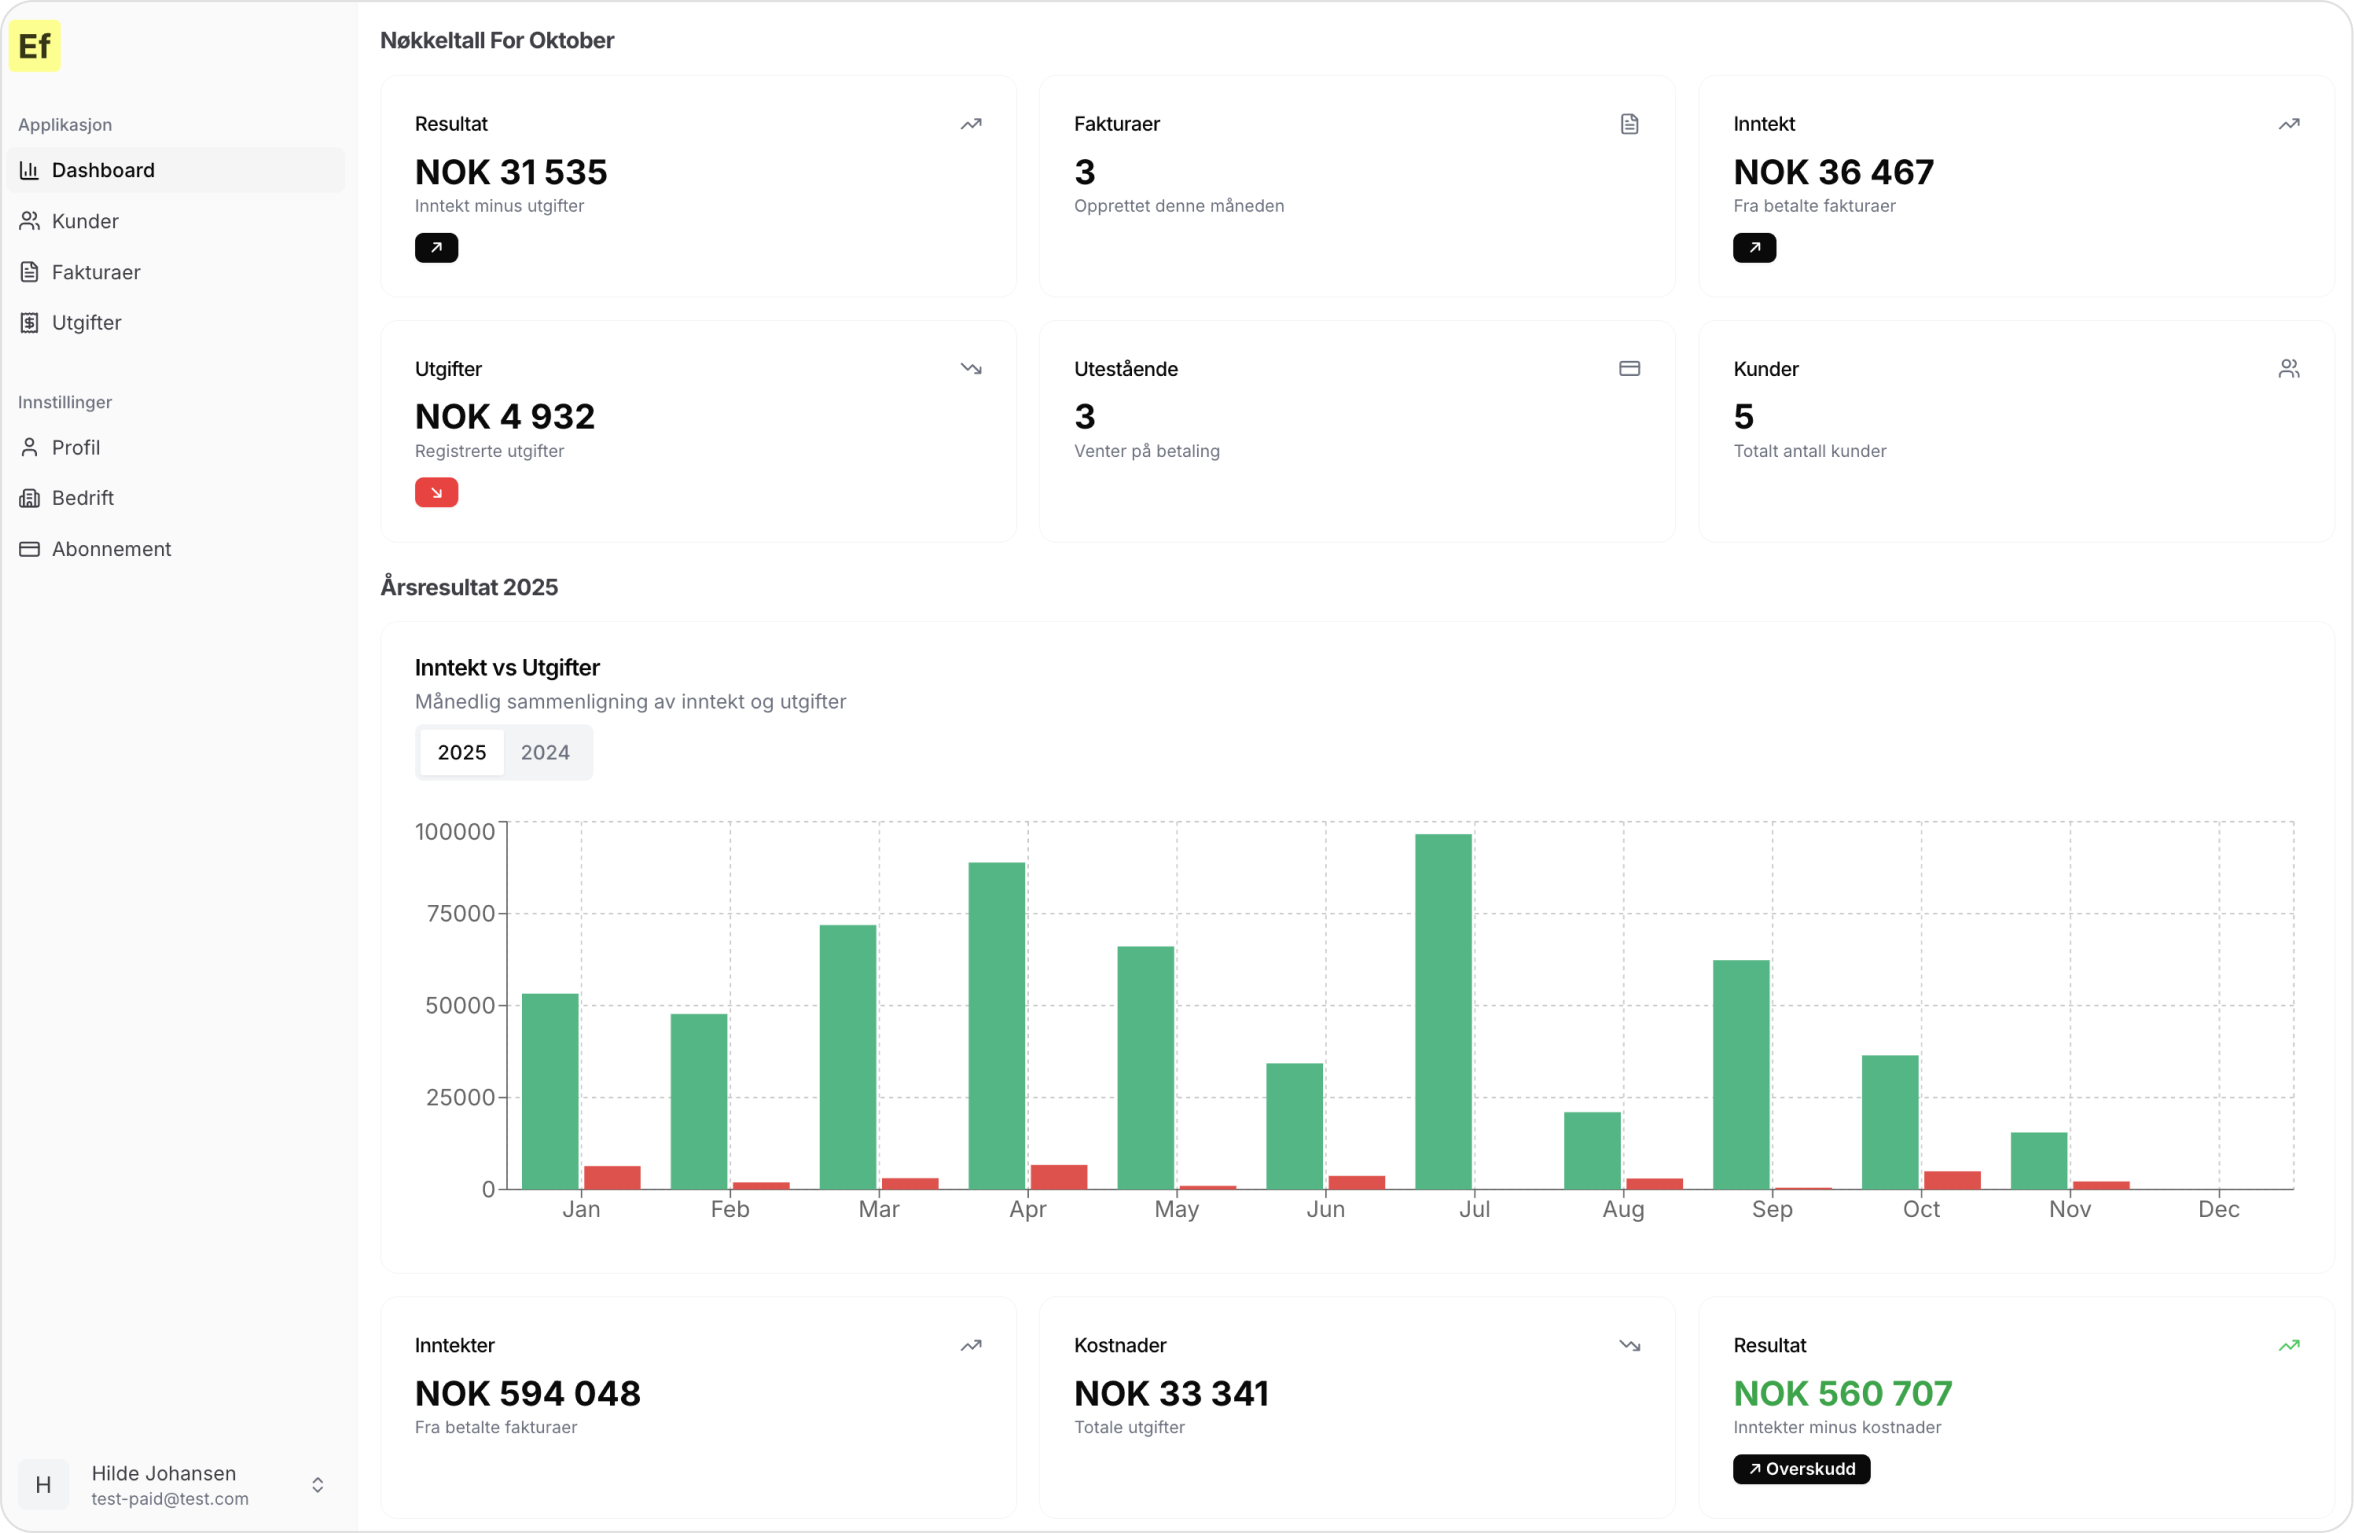Click the red January expense bar
2354x1533 pixels.
[x=612, y=1177]
